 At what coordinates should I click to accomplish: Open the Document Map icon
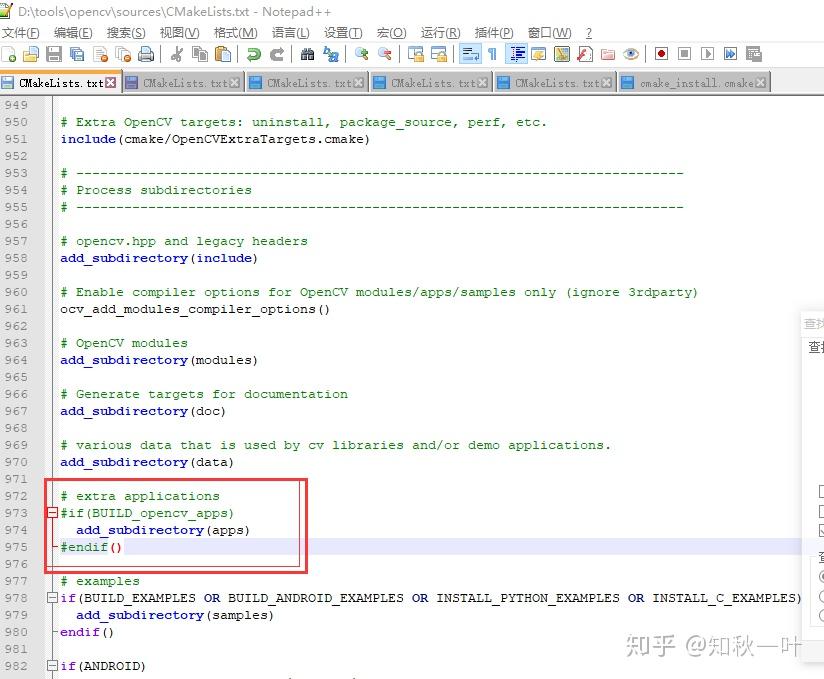pos(562,54)
